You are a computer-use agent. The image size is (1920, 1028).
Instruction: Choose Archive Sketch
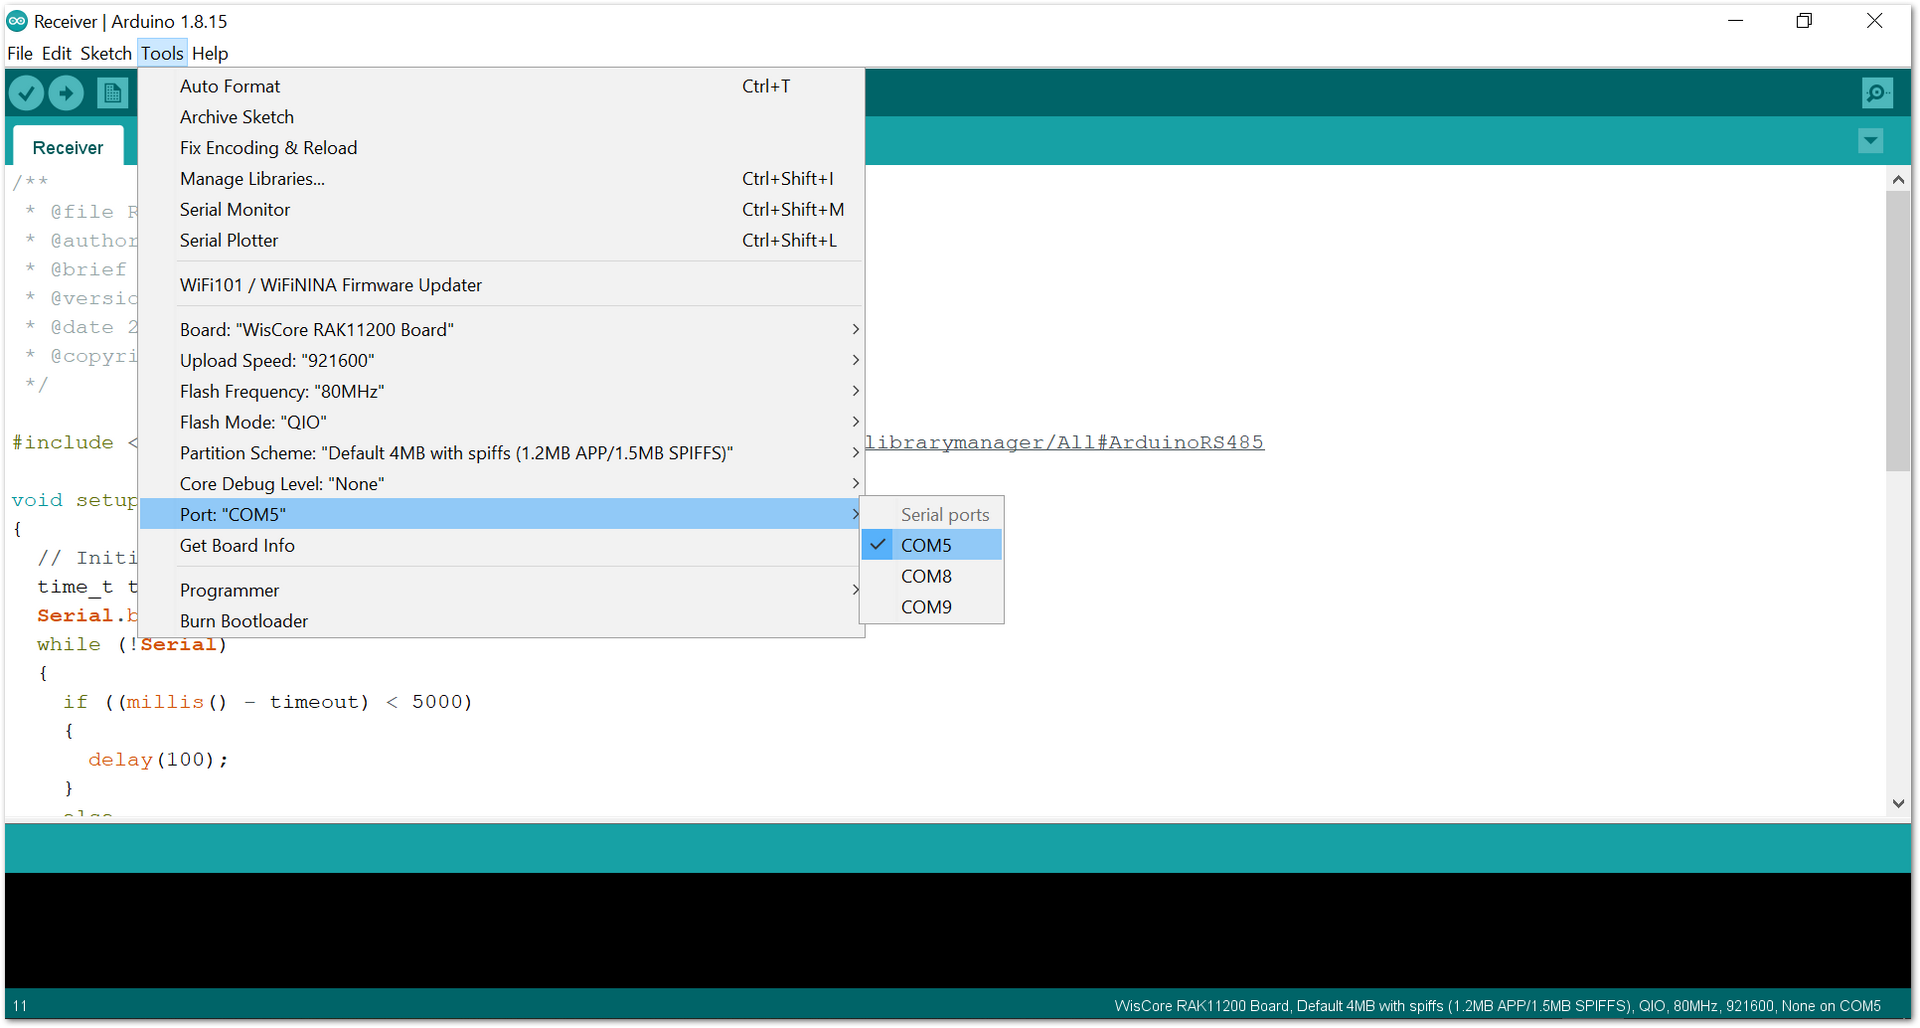tap(501, 117)
